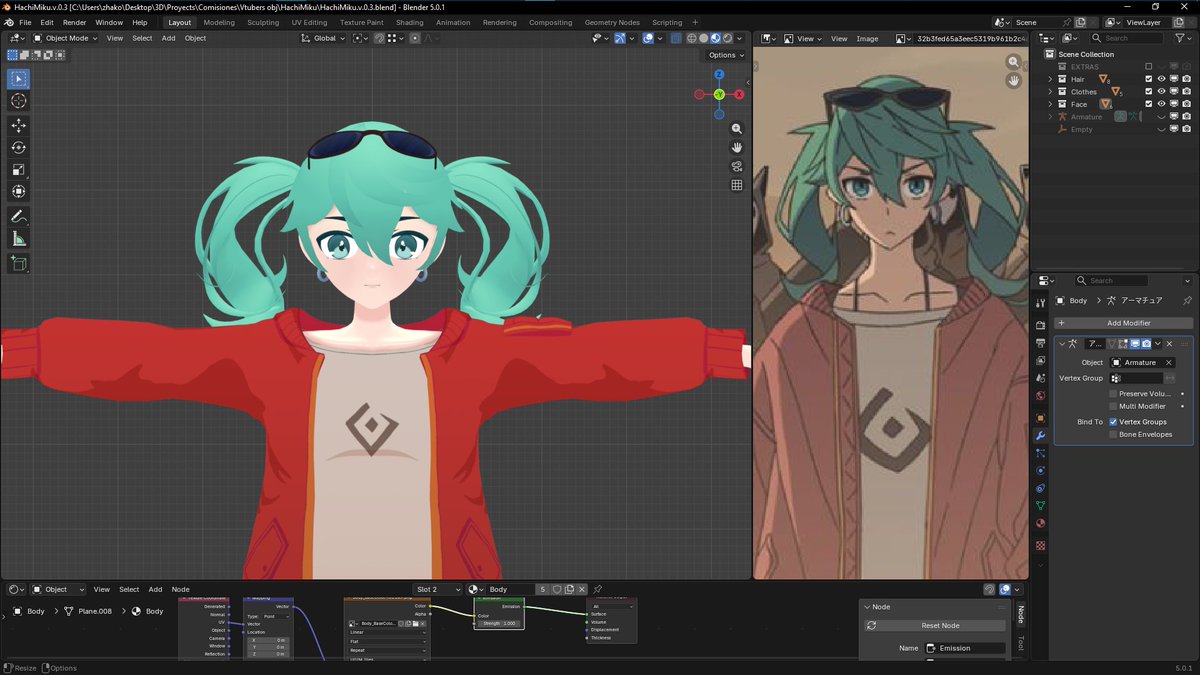1200x675 pixels.
Task: Uncheck the Clothes collection checkbox
Action: [1149, 91]
